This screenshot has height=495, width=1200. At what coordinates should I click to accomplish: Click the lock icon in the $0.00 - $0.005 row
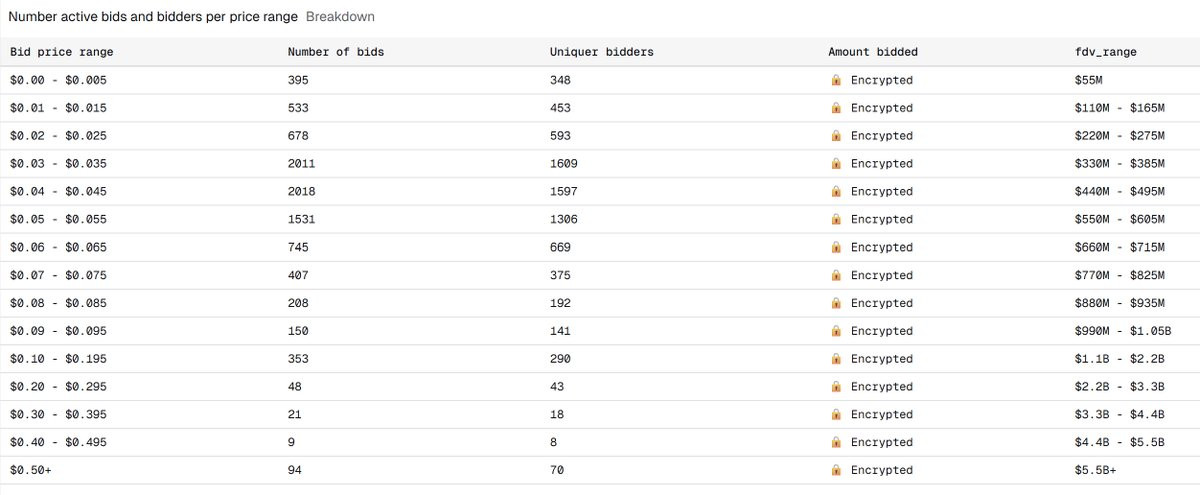(836, 80)
